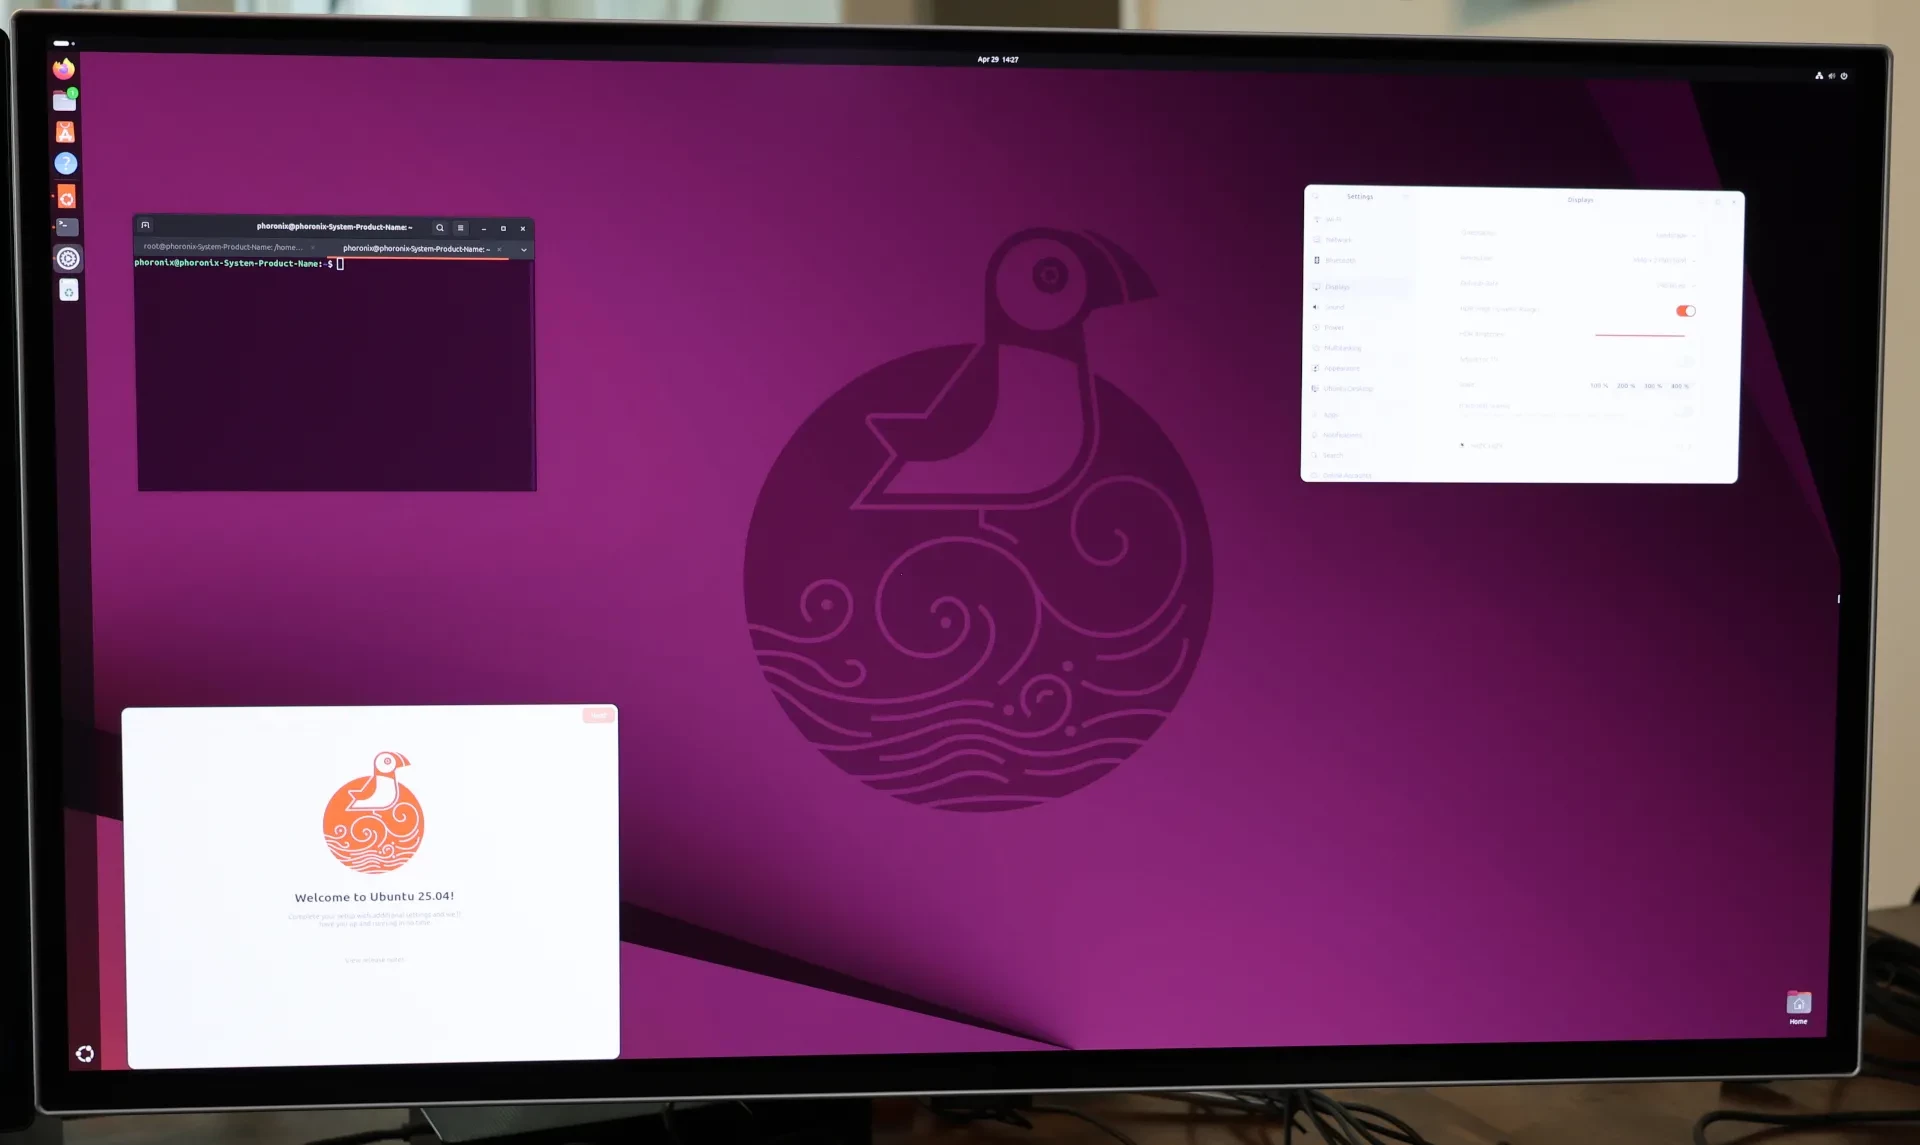Switch to the root@phoronix terminal tab
Image resolution: width=1920 pixels, height=1145 pixels.
(222, 247)
